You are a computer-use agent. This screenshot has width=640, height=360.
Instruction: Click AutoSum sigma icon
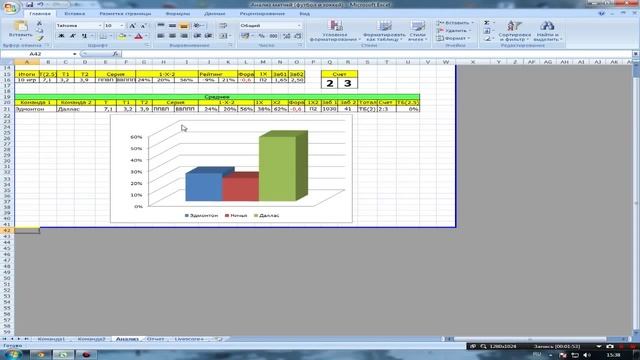click(x=487, y=23)
